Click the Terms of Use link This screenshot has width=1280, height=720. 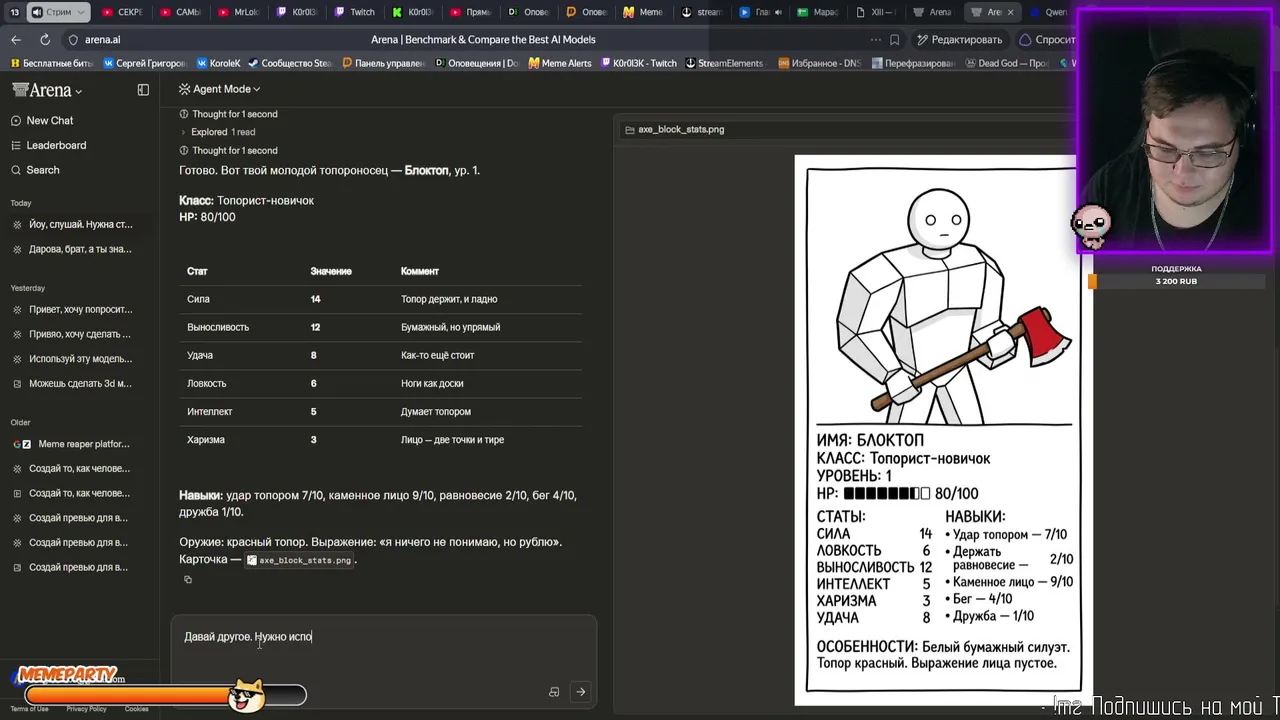point(29,709)
